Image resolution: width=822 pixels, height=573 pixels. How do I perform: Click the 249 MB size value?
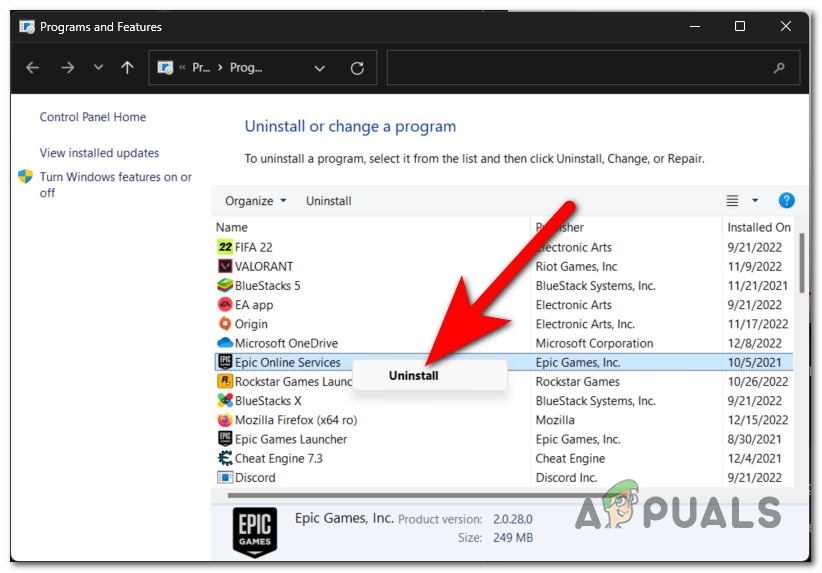click(513, 537)
